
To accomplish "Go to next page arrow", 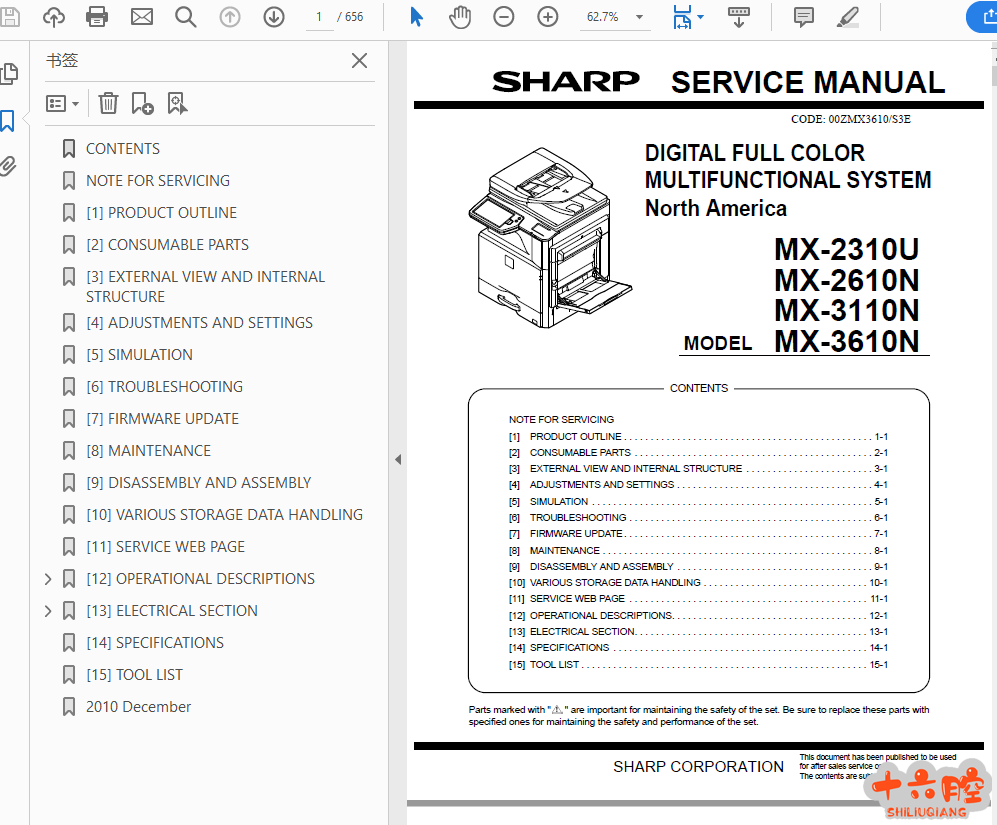I will point(274,17).
